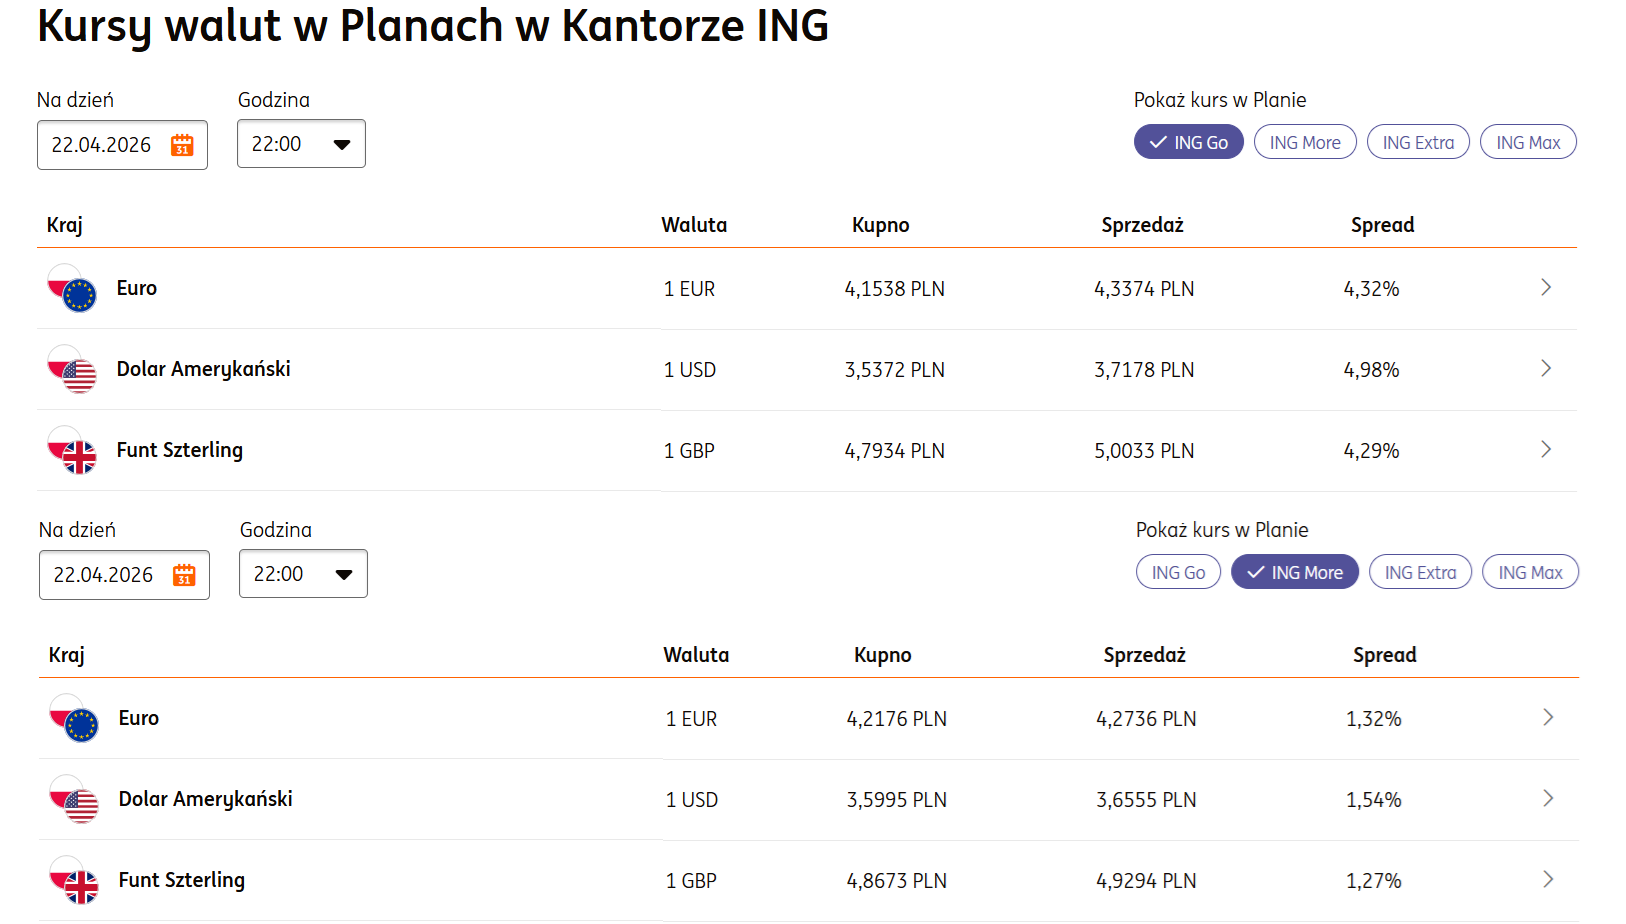Click Funt Szterling name in ING More table
Viewport: 1626px width, 924px height.
pyautogui.click(x=181, y=880)
